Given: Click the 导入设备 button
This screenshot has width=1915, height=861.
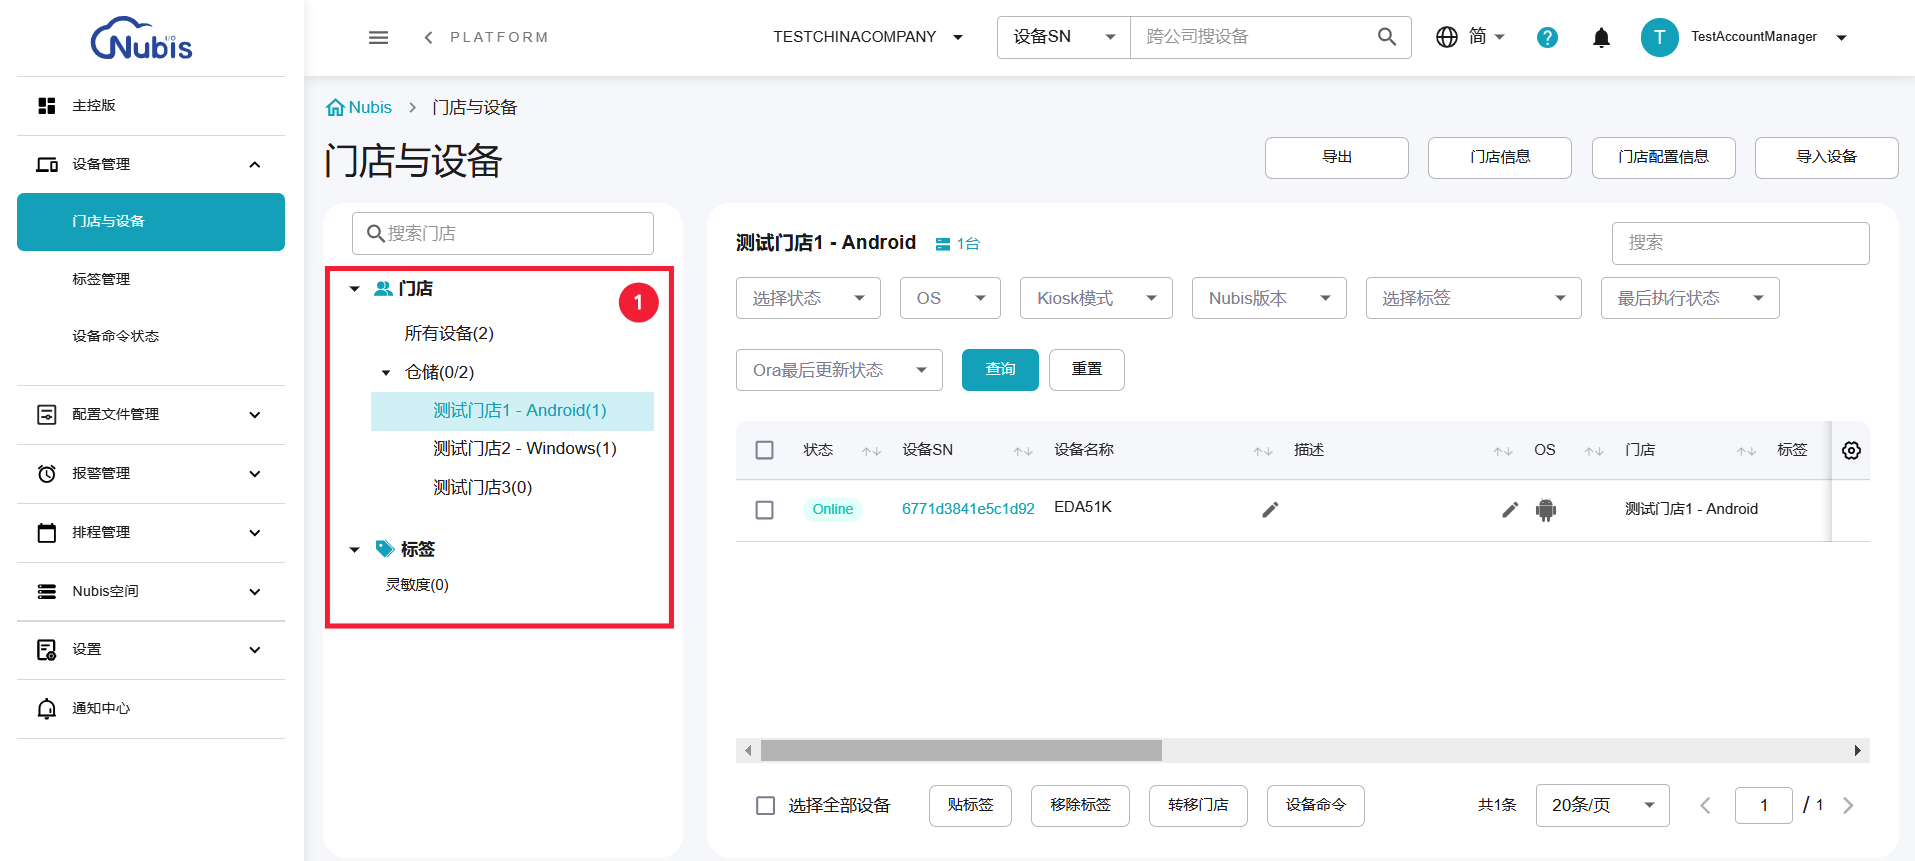Looking at the screenshot, I should pos(1827,158).
